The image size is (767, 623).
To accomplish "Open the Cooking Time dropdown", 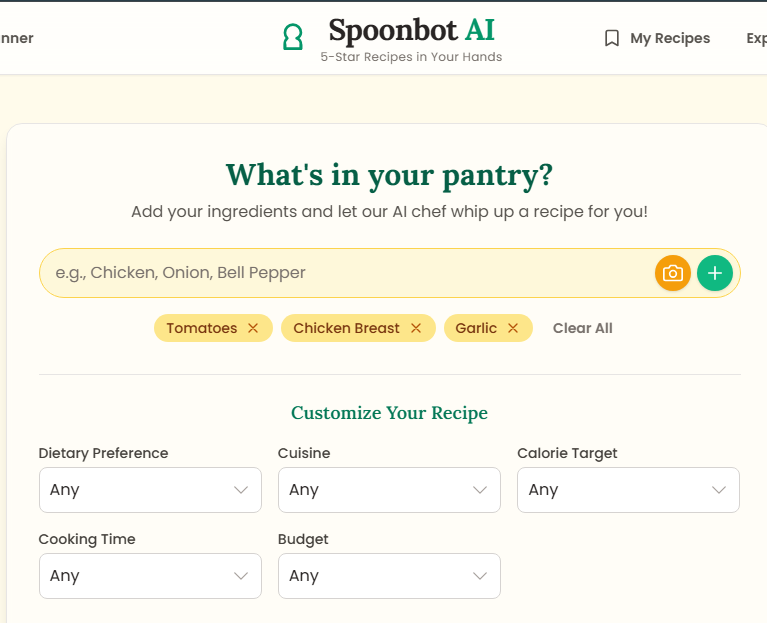I will pos(150,576).
